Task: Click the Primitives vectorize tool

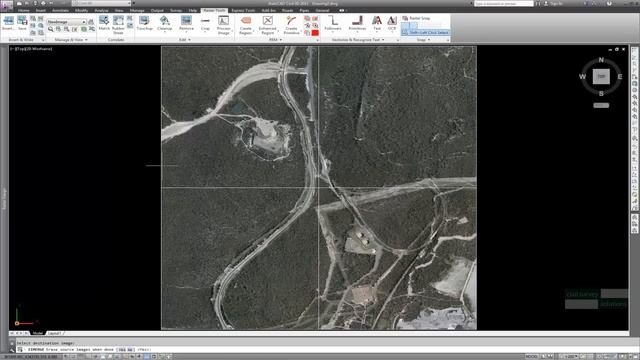Action: (x=357, y=23)
